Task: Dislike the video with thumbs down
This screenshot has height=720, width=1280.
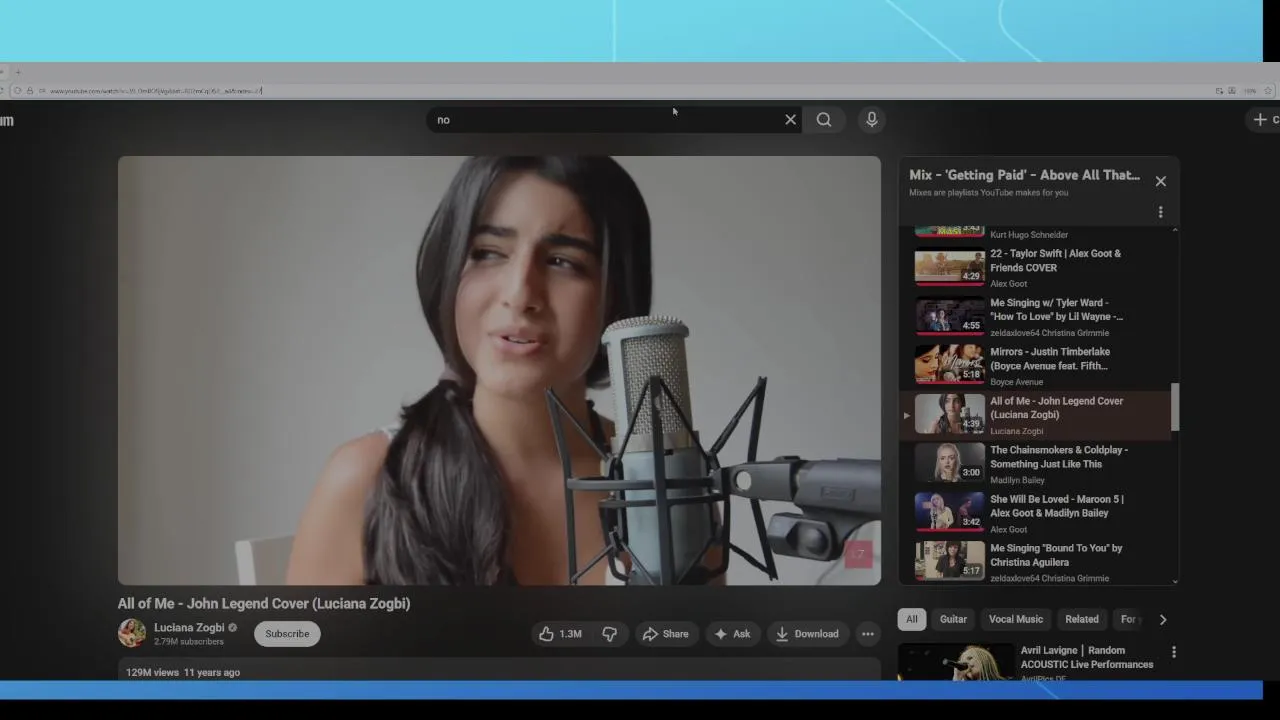Action: tap(609, 634)
